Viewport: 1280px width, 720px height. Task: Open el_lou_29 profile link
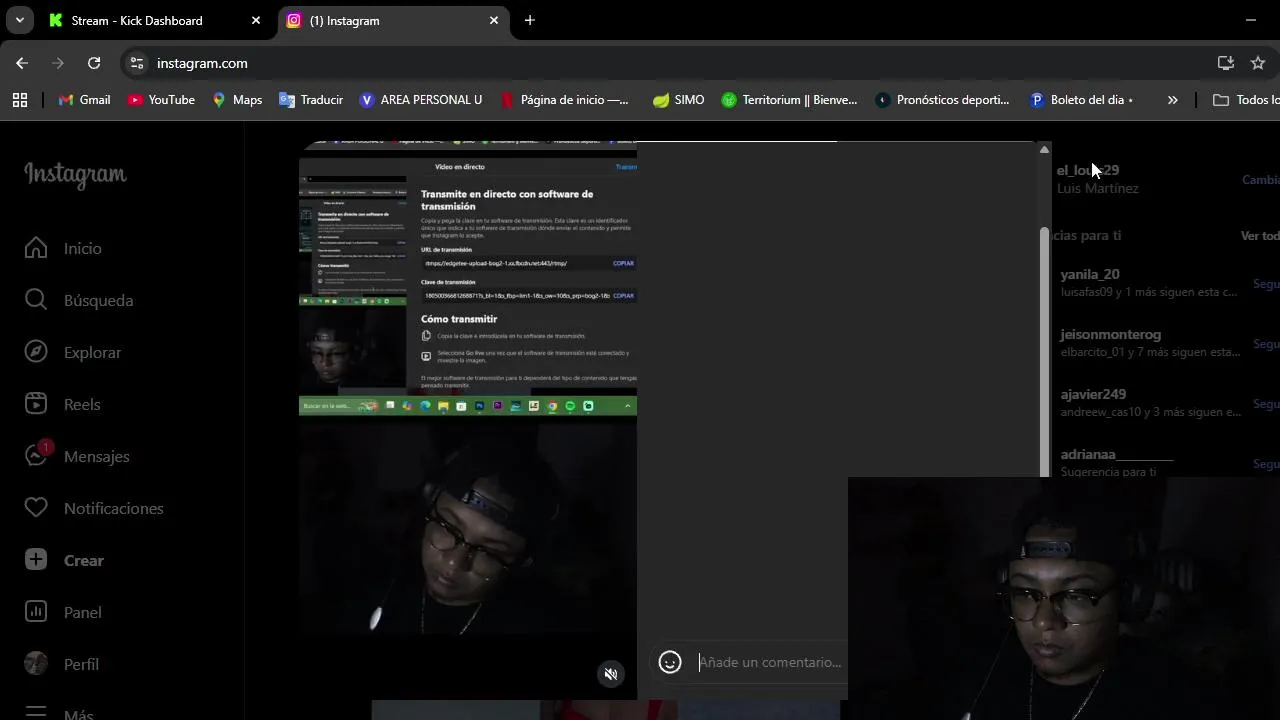point(1088,170)
